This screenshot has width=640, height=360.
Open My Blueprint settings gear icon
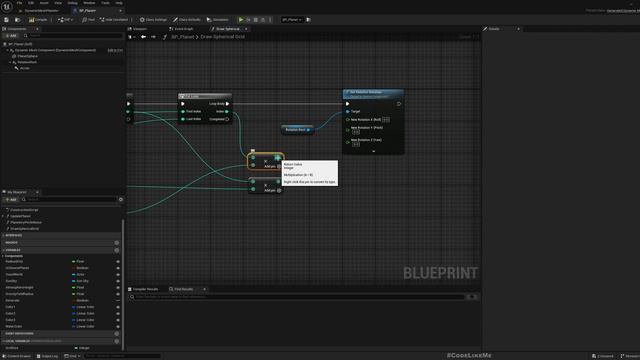coord(121,200)
